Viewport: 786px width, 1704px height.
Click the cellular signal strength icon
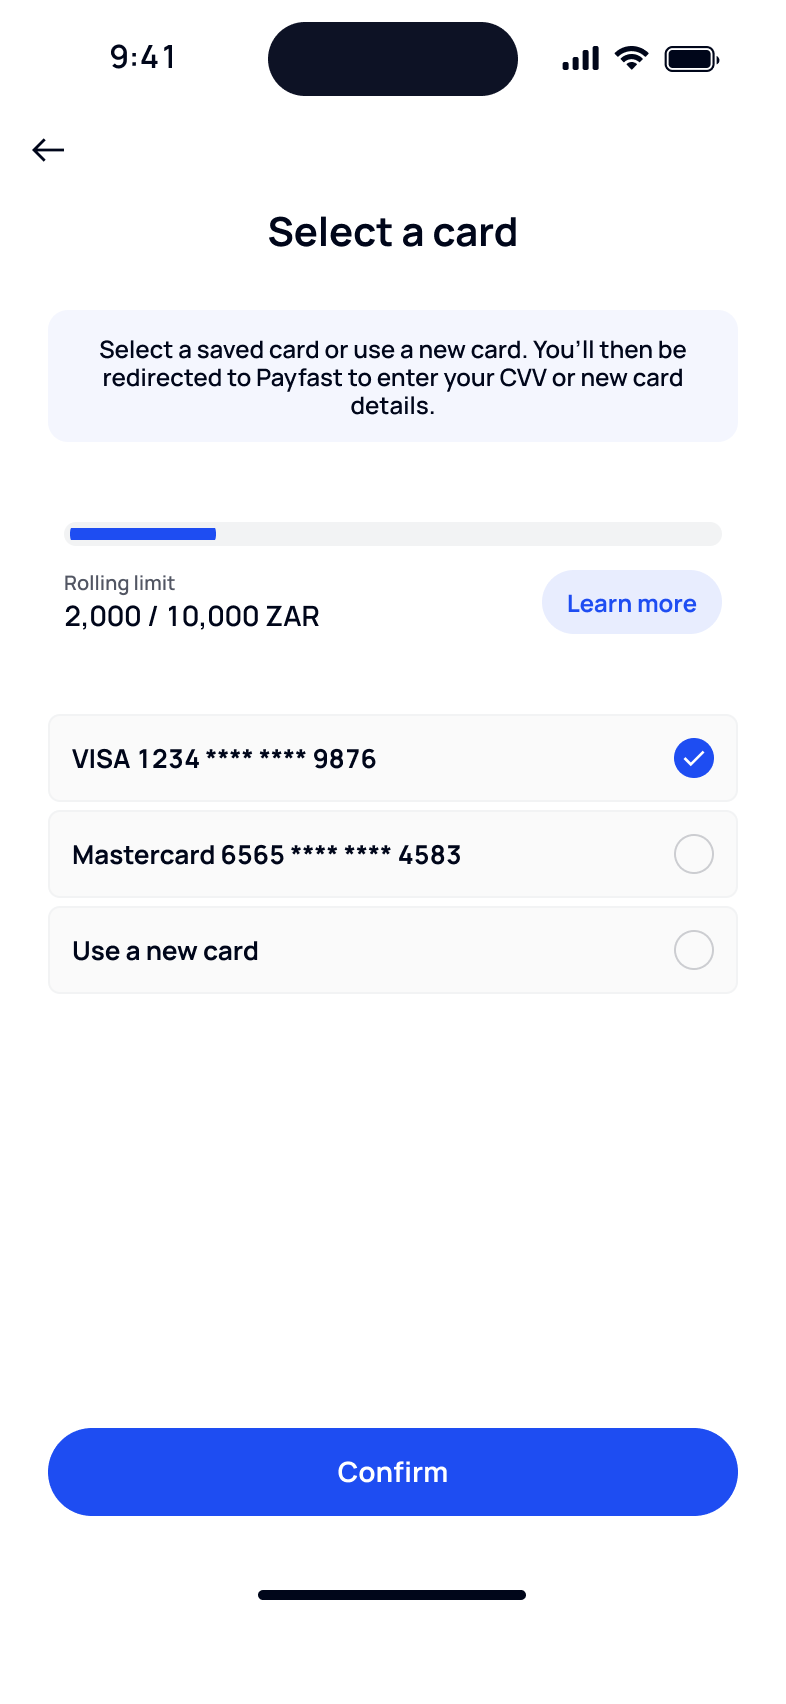580,58
